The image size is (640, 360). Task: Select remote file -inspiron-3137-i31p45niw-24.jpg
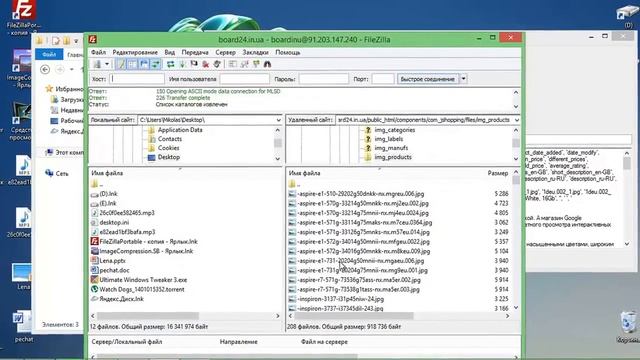340,299
